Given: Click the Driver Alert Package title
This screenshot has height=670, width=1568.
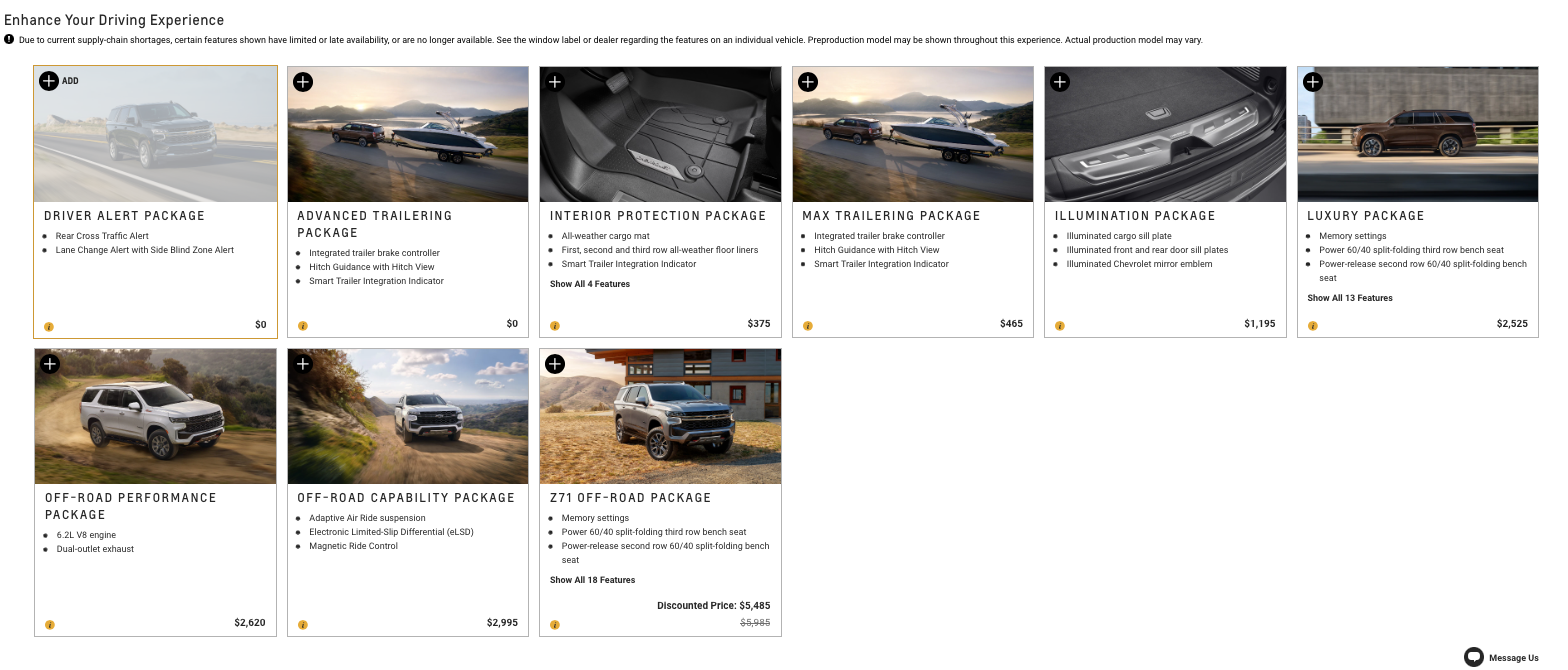Looking at the screenshot, I should 124,216.
